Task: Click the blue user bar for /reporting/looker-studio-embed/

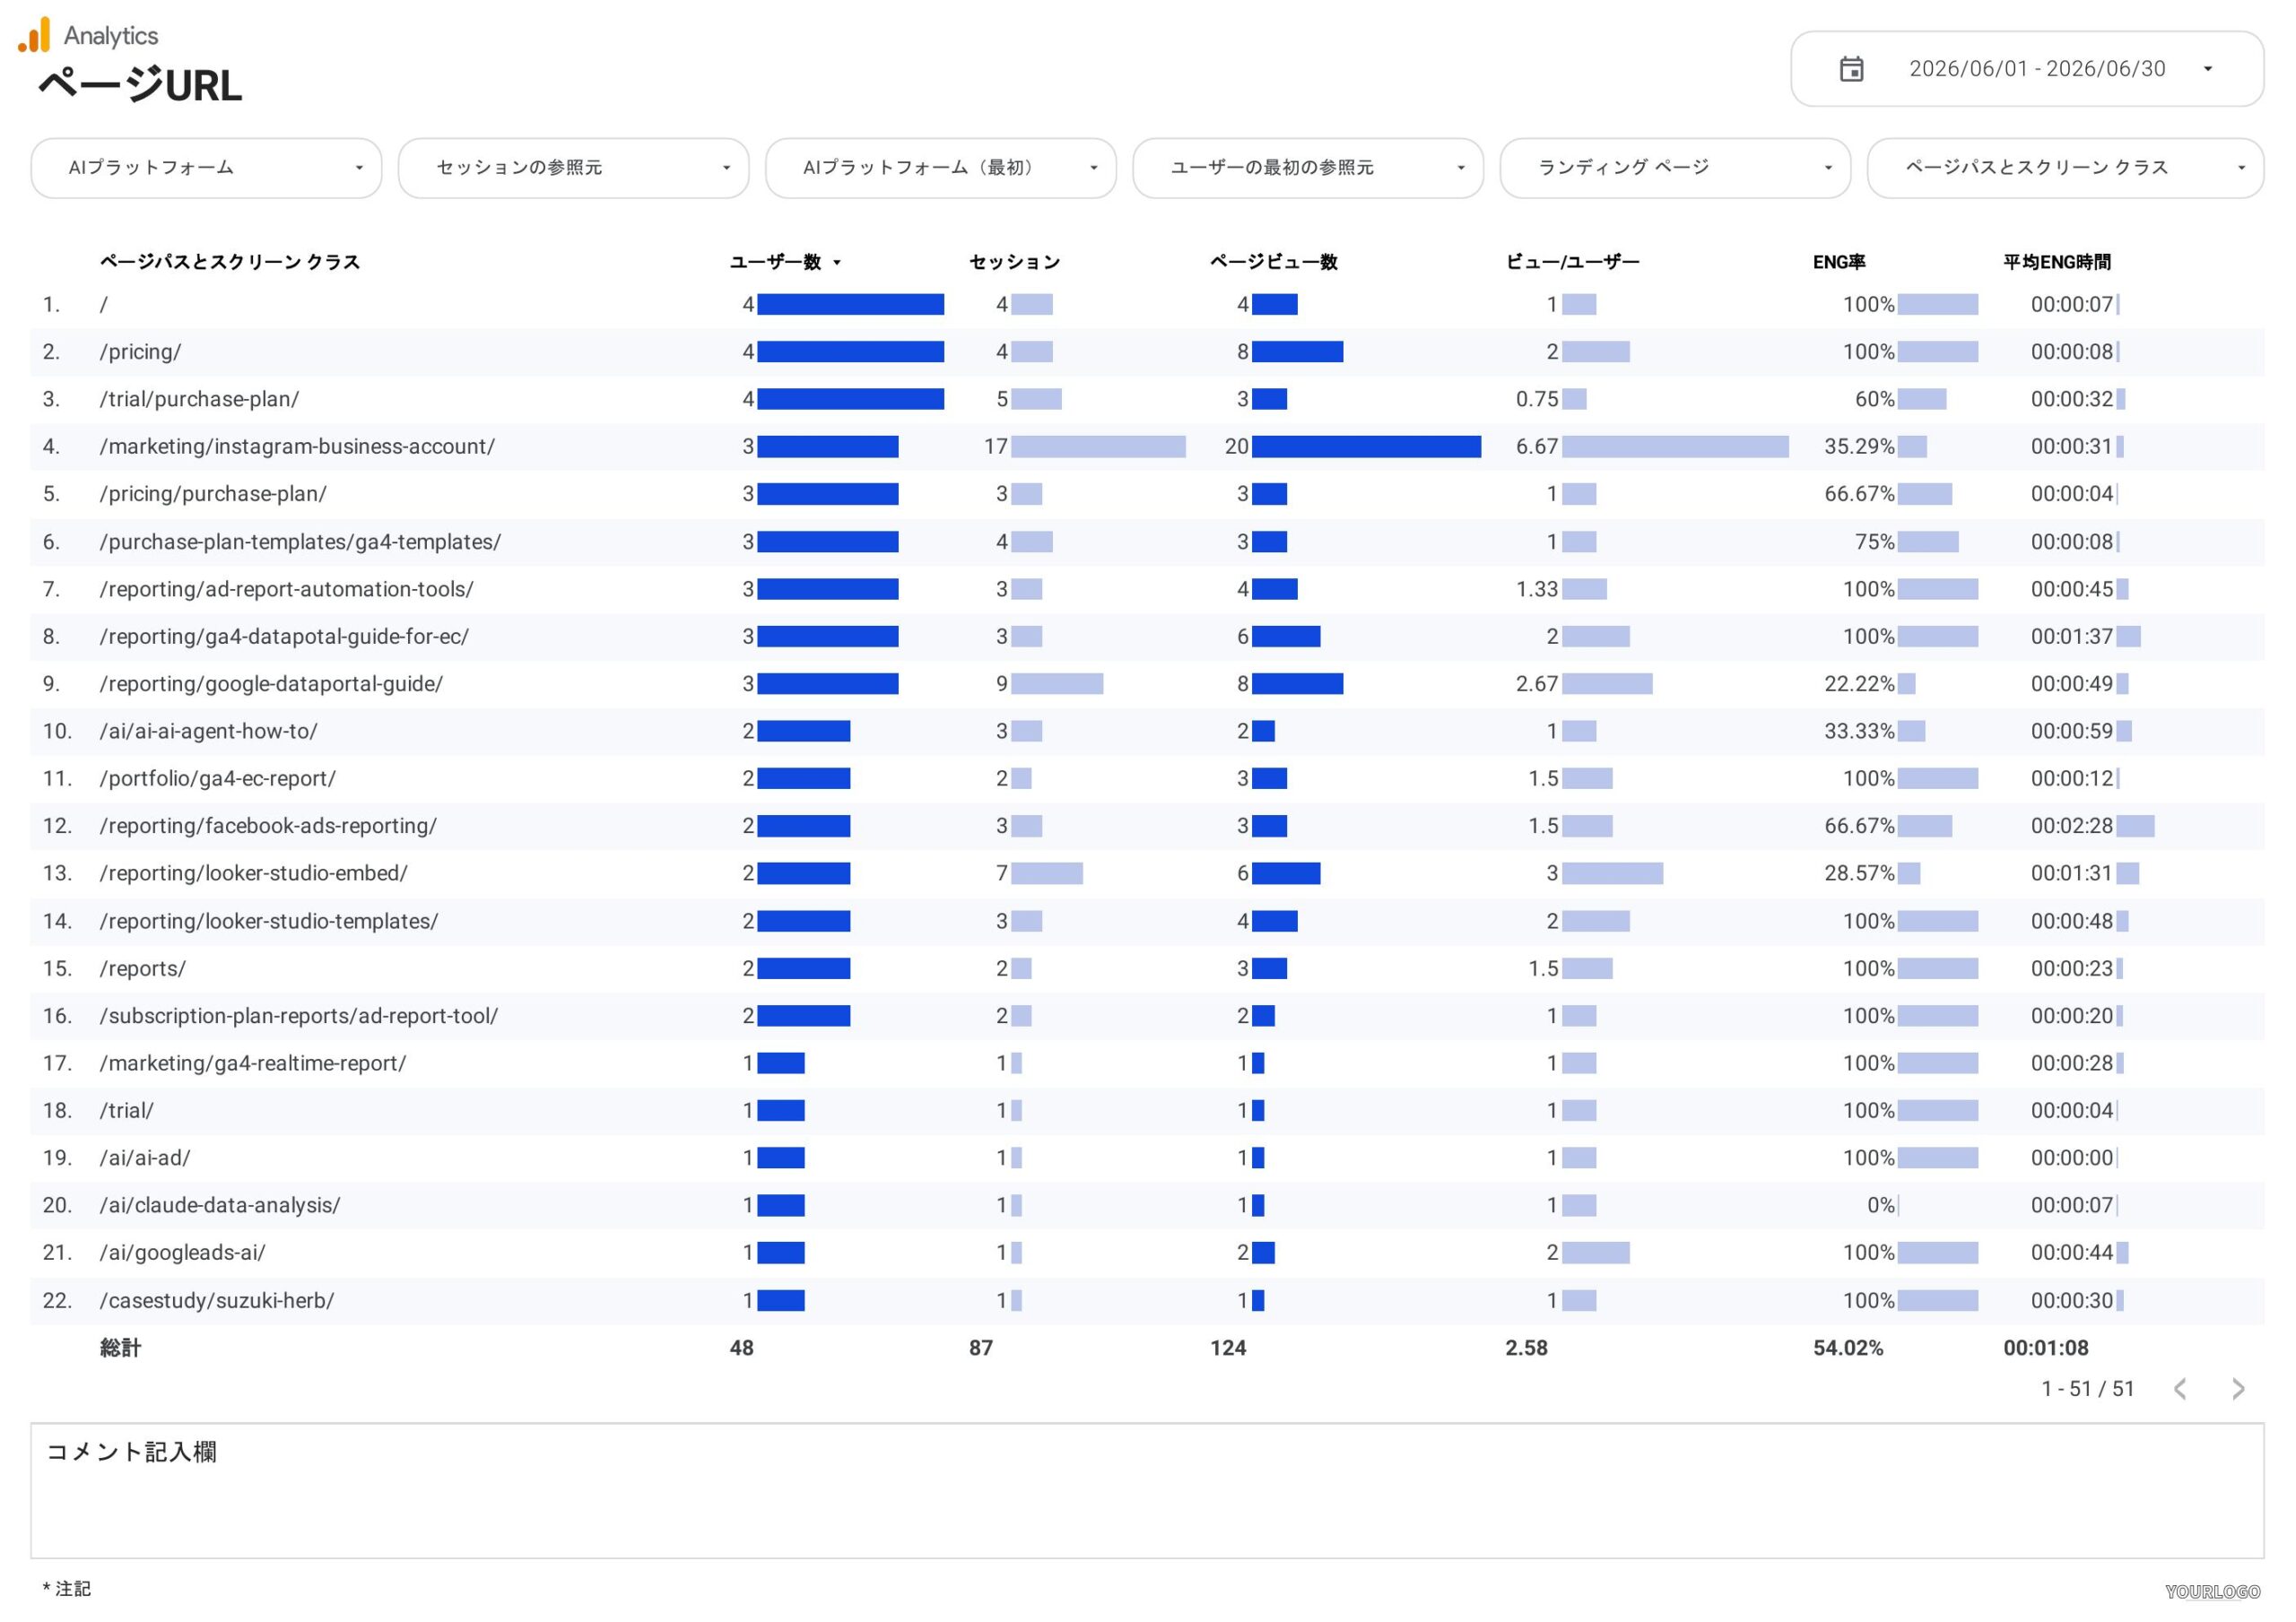Action: [x=803, y=873]
